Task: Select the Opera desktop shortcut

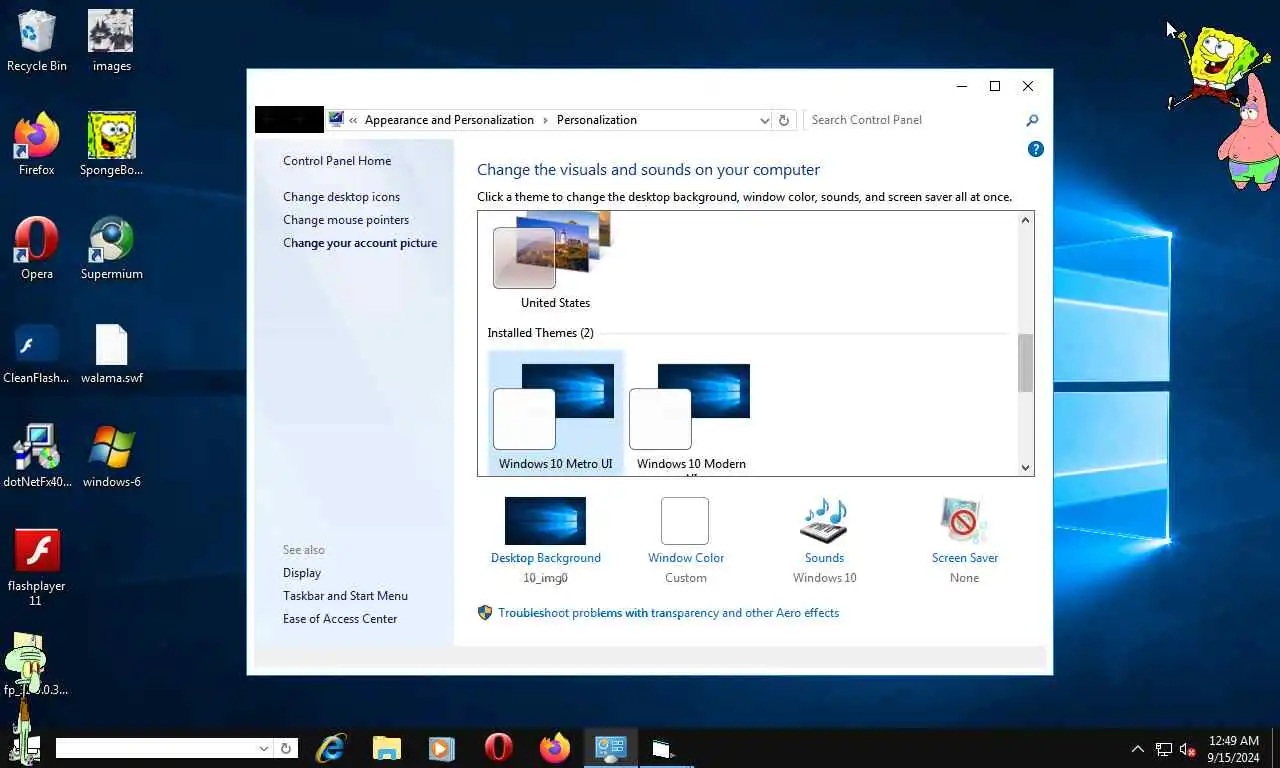Action: click(37, 249)
